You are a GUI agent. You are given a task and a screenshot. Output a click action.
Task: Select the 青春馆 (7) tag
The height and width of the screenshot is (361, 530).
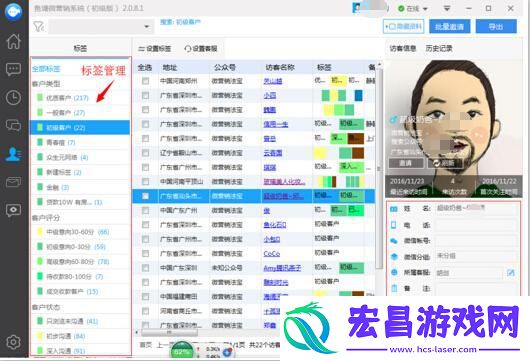click(80, 143)
